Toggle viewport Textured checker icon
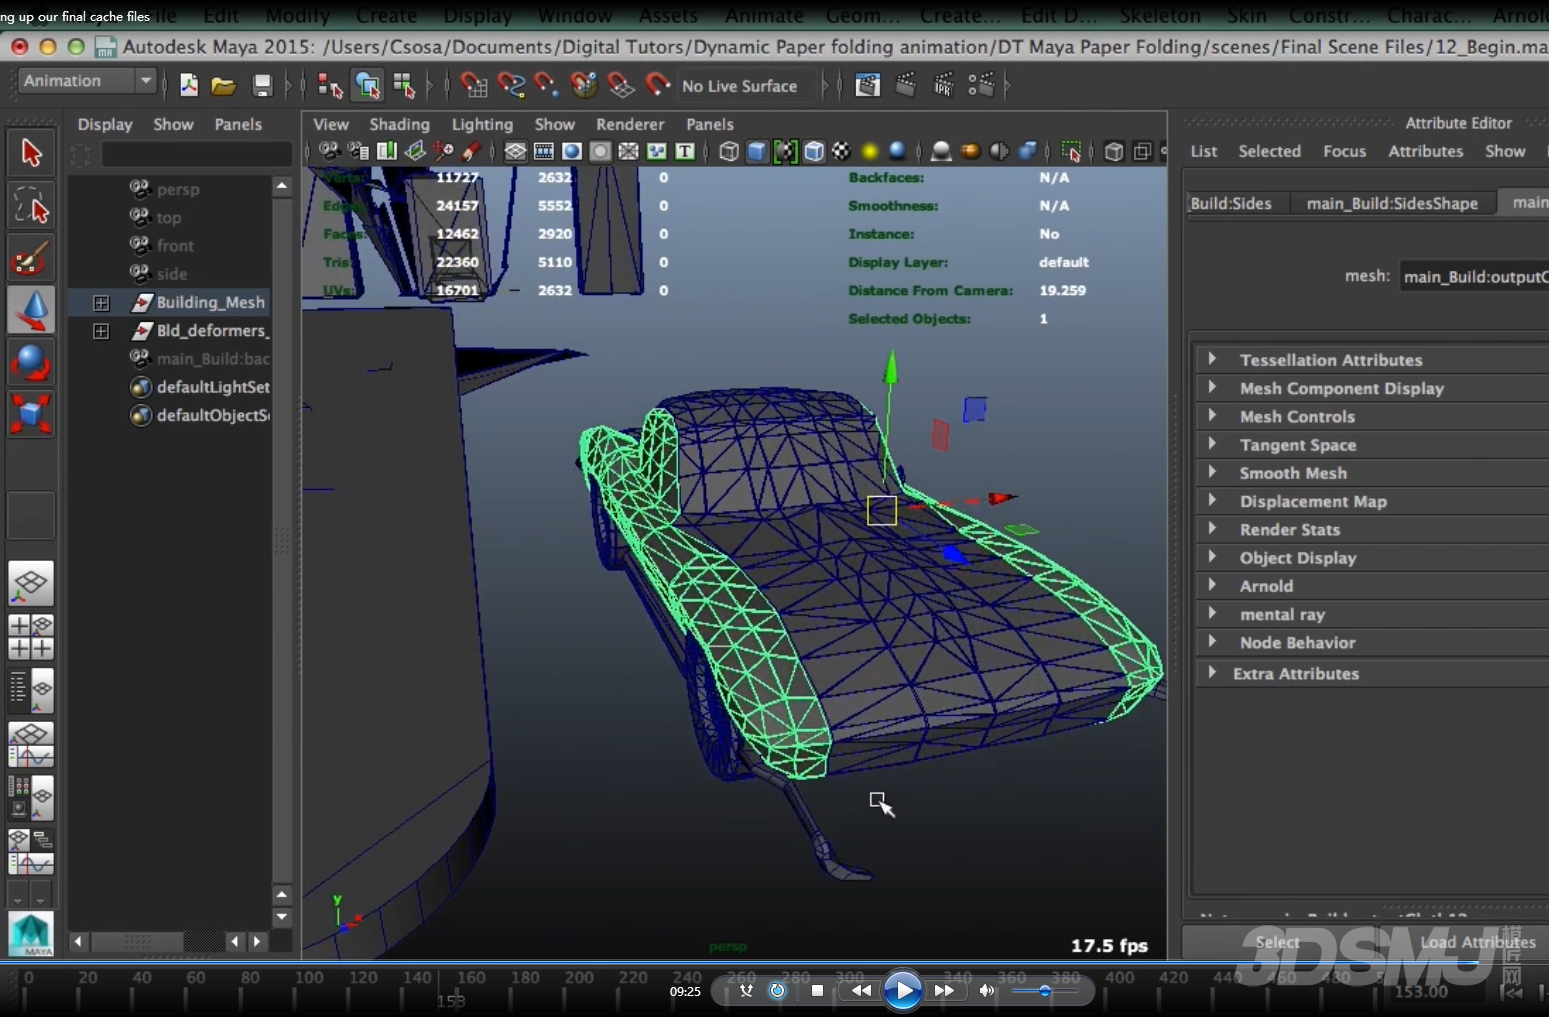 (x=842, y=151)
